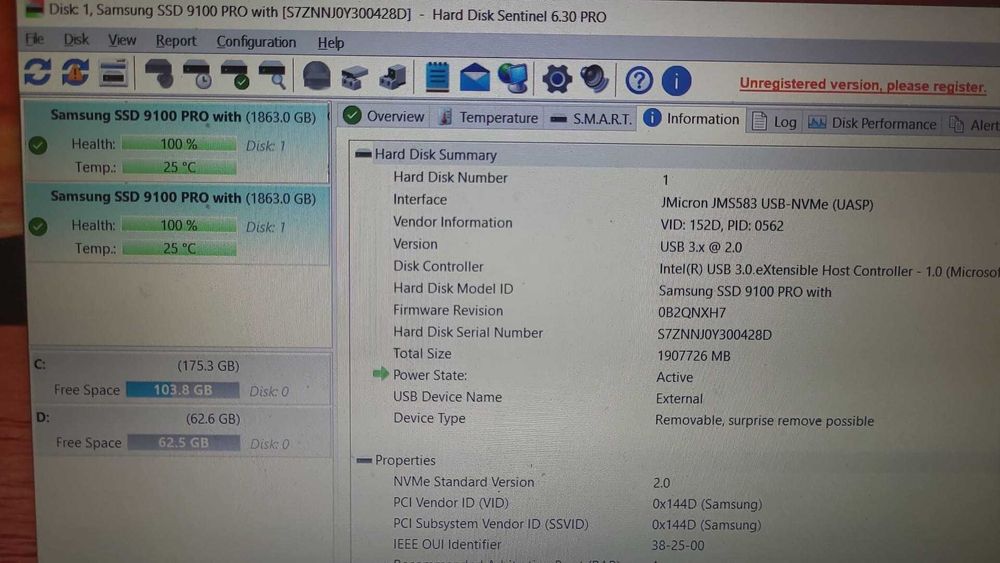Switch to the Temperature tab

(x=489, y=117)
